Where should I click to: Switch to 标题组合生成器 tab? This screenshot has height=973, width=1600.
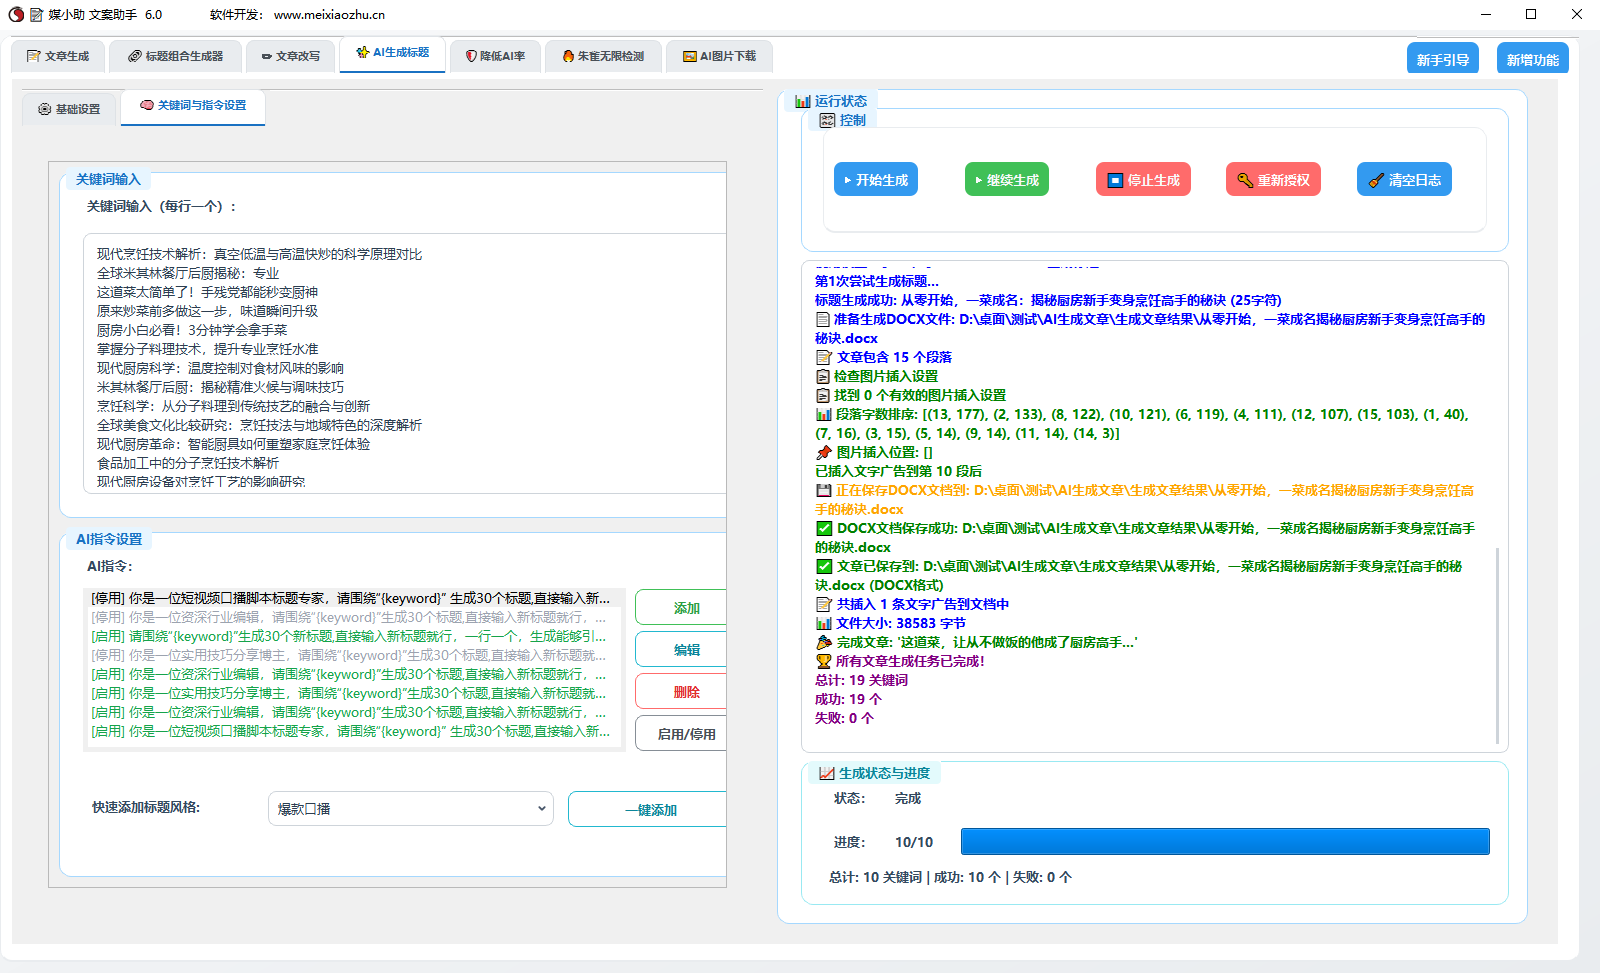(175, 56)
